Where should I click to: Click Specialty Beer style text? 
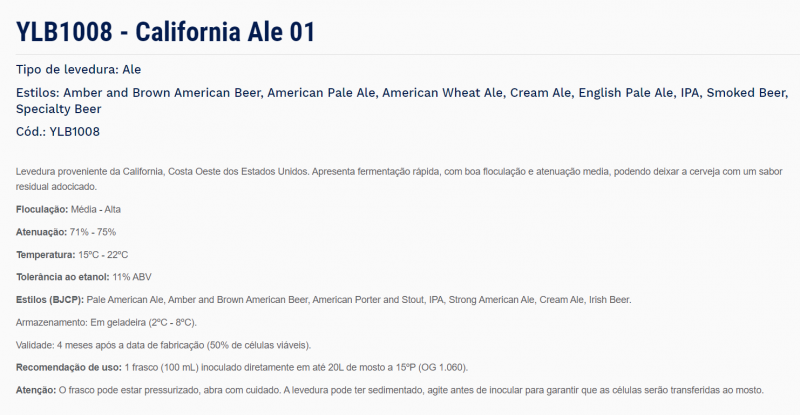[59, 109]
